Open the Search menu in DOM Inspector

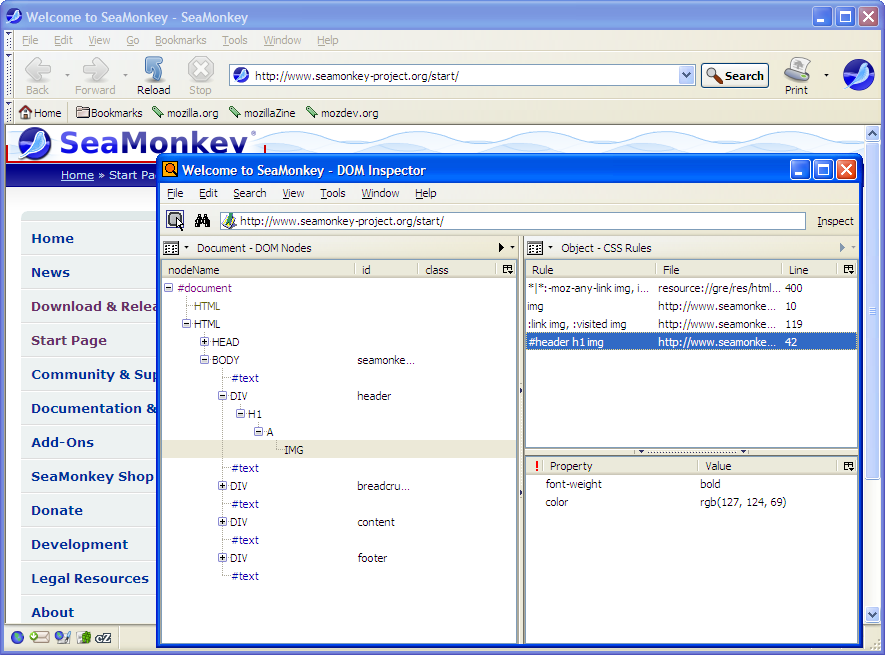pos(249,193)
